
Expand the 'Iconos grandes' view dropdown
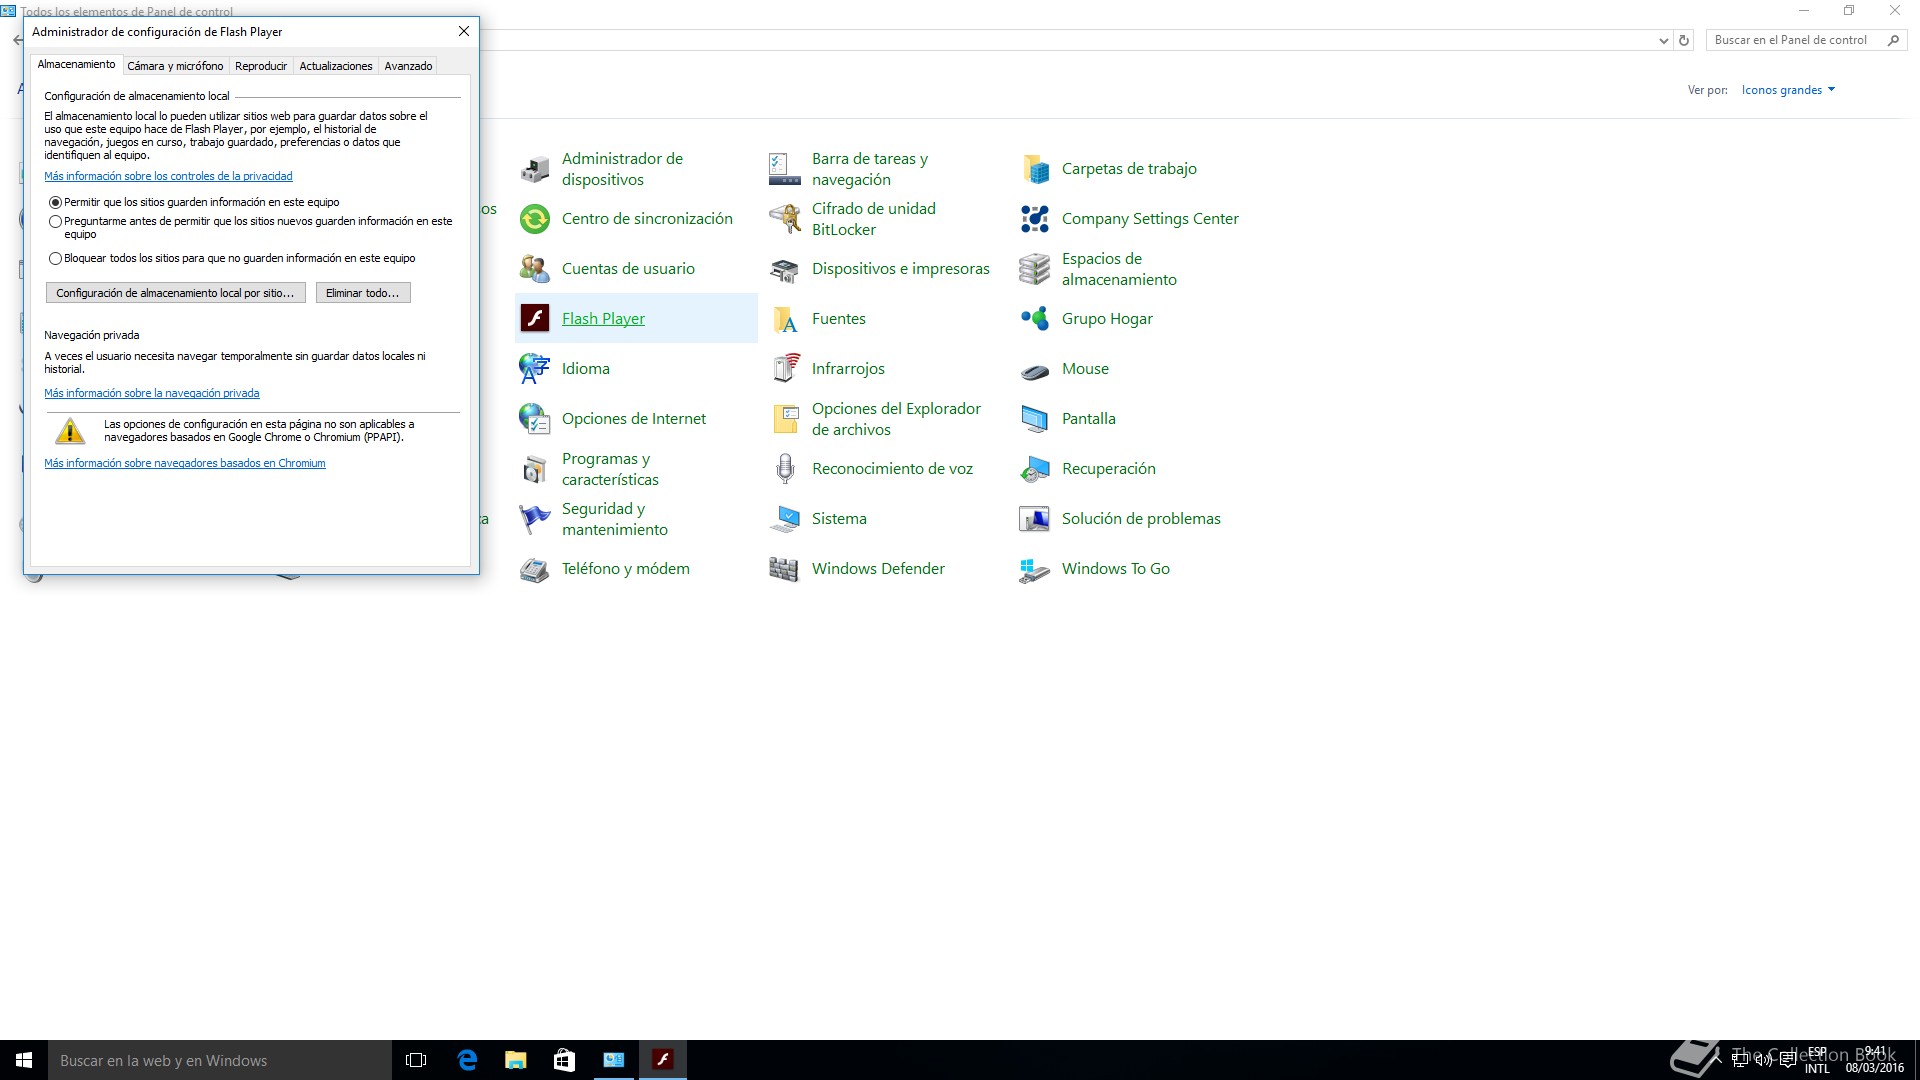(x=1788, y=90)
